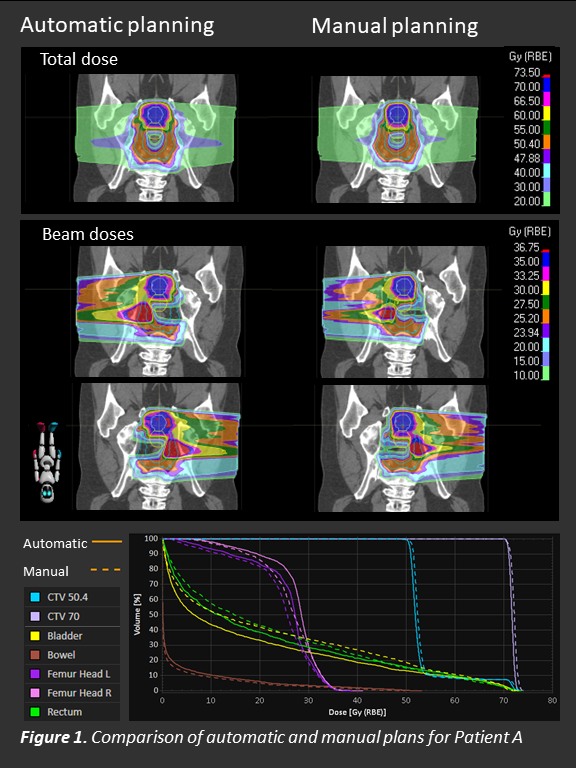Click the 50.40 orange total dose level
This screenshot has height=768, width=576.
pyautogui.click(x=547, y=142)
